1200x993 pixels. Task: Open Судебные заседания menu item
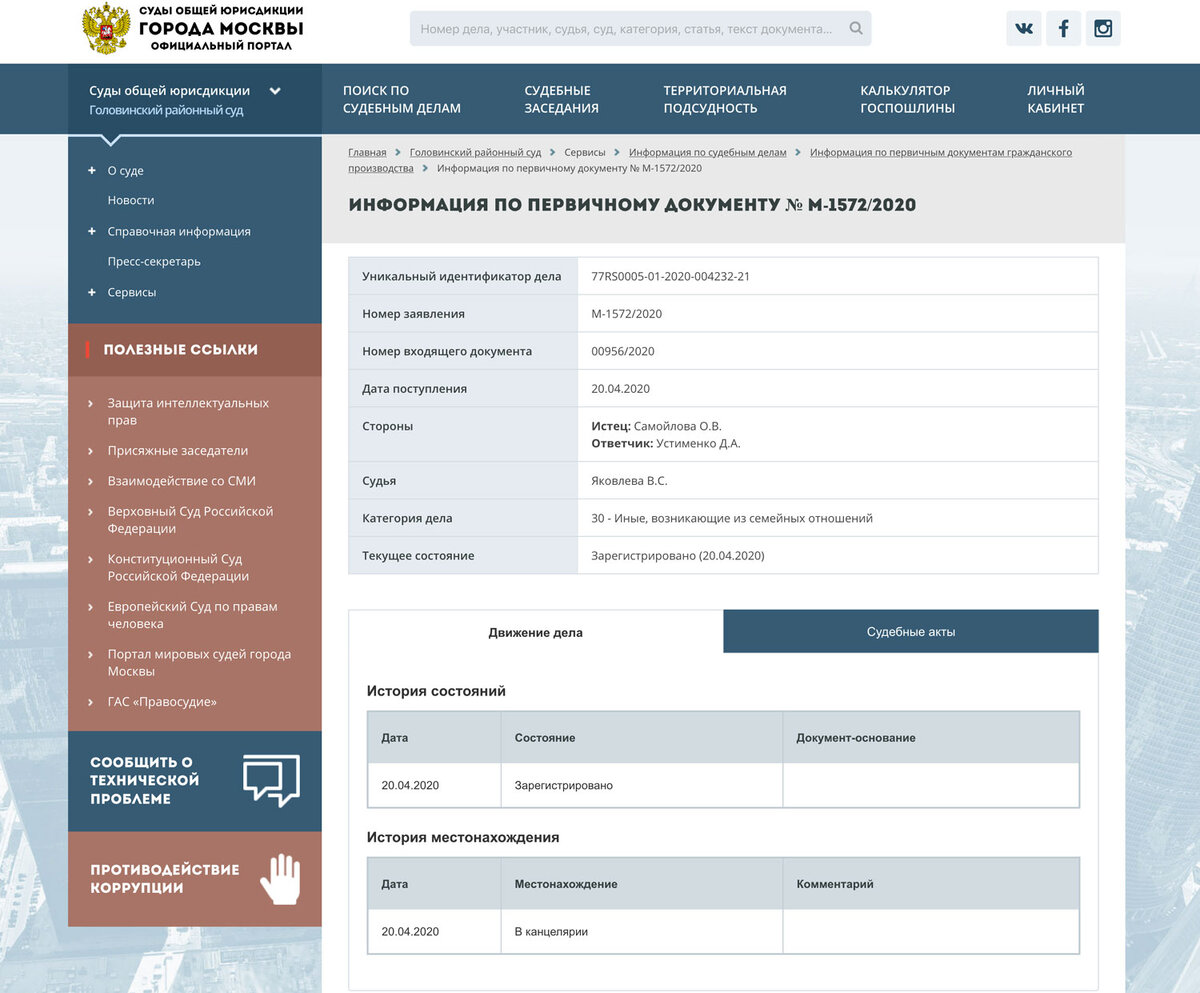pos(562,99)
